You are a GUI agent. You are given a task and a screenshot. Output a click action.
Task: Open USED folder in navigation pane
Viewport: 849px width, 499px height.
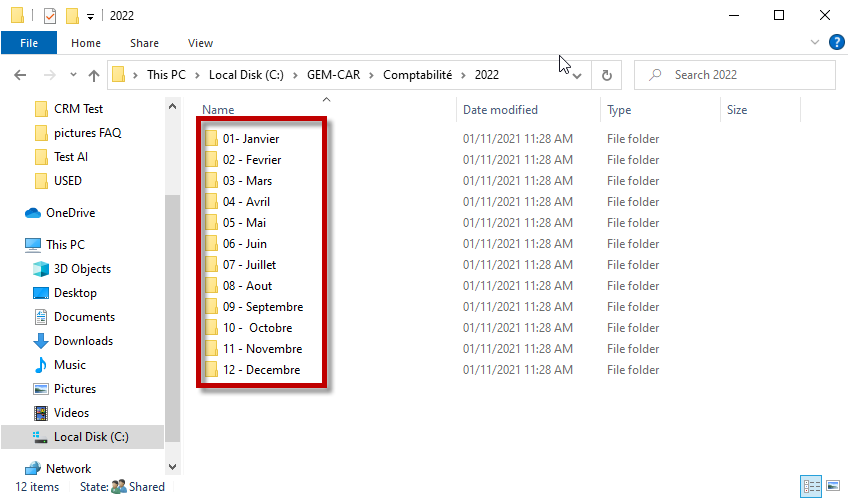pyautogui.click(x=67, y=181)
